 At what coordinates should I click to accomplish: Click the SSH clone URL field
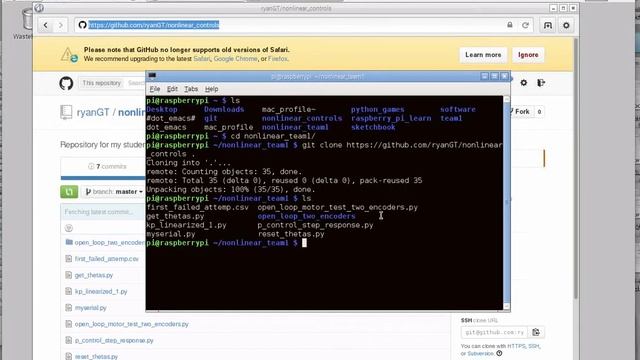pos(494,332)
